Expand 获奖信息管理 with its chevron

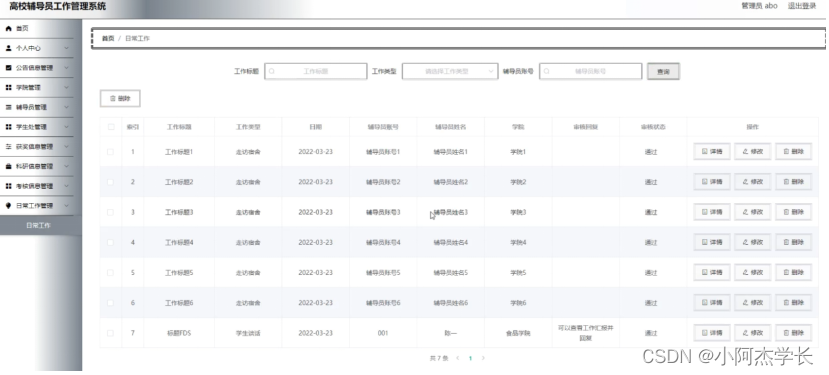tap(67, 147)
